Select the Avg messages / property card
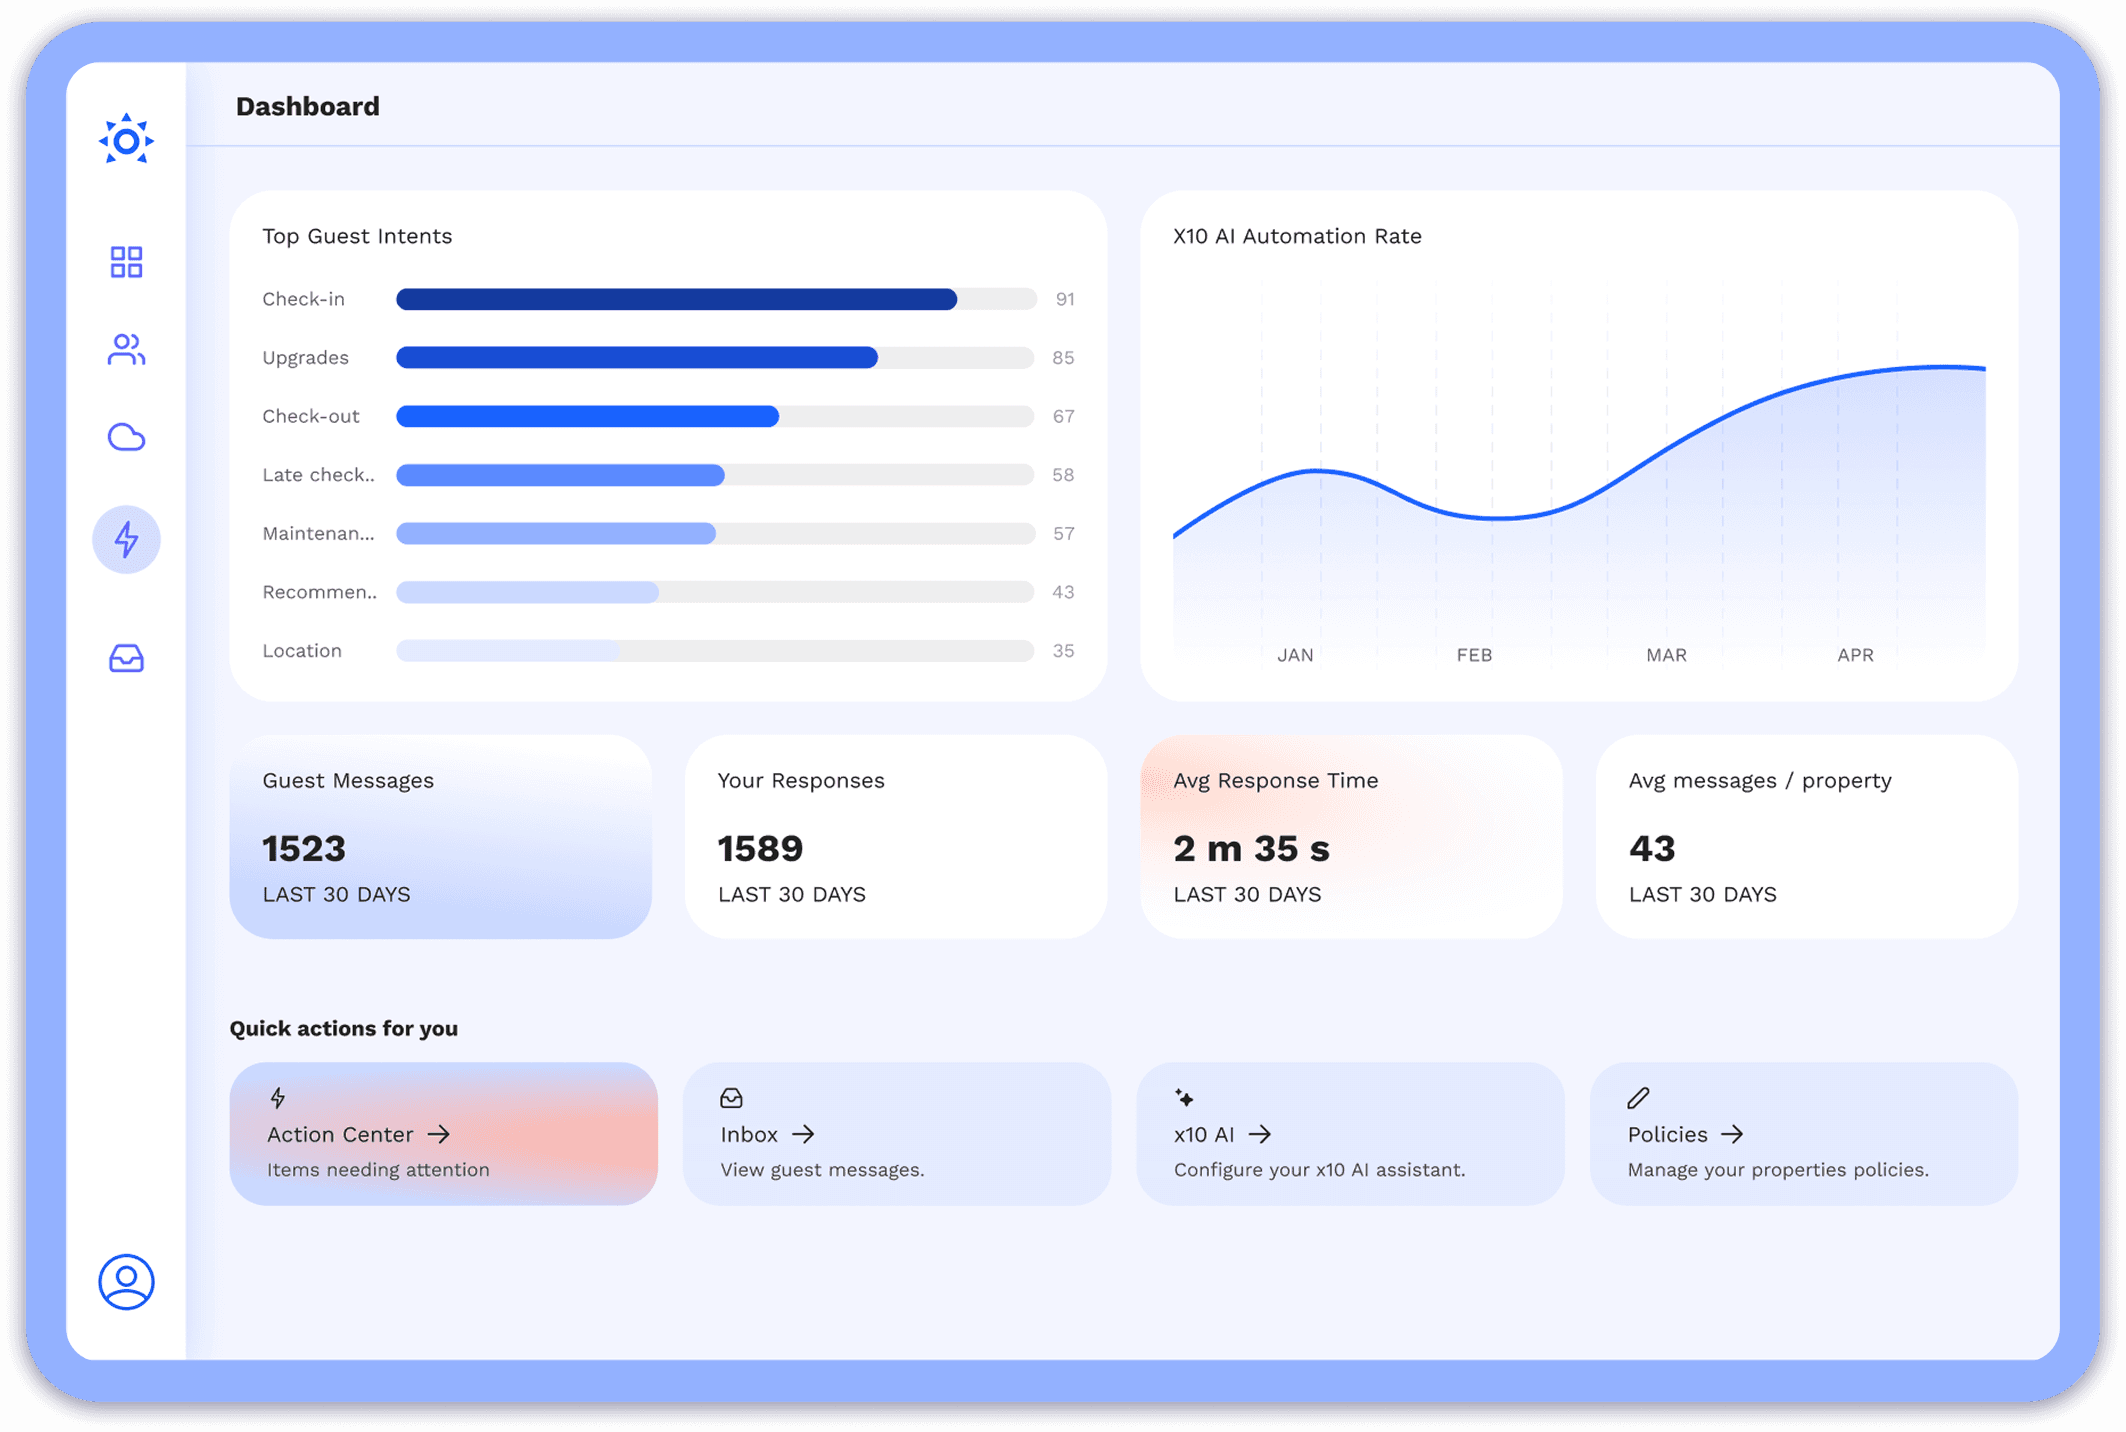Image resolution: width=2126 pixels, height=1432 pixels. coord(1806,837)
